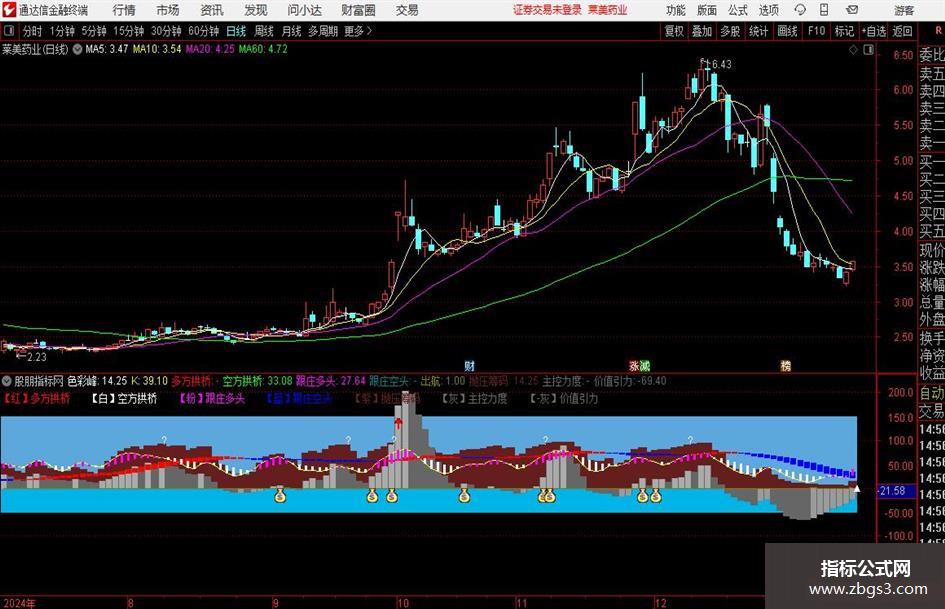
Task: Toggle the side panel icon beside the diamond
Action: [868, 50]
